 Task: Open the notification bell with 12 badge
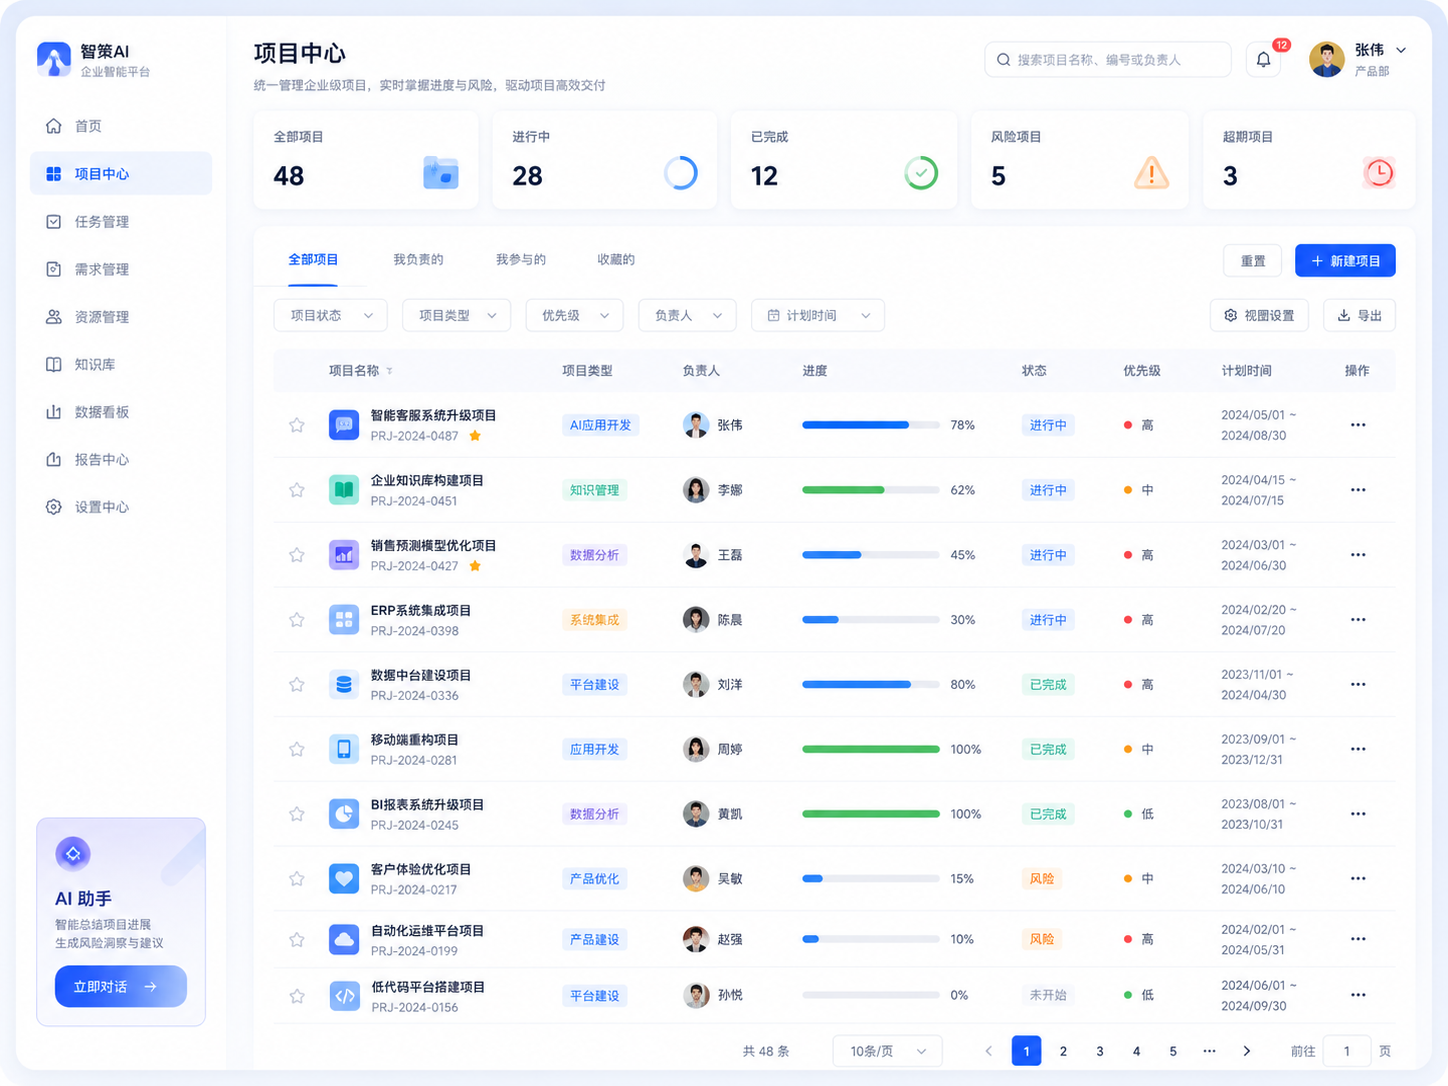[x=1264, y=60]
